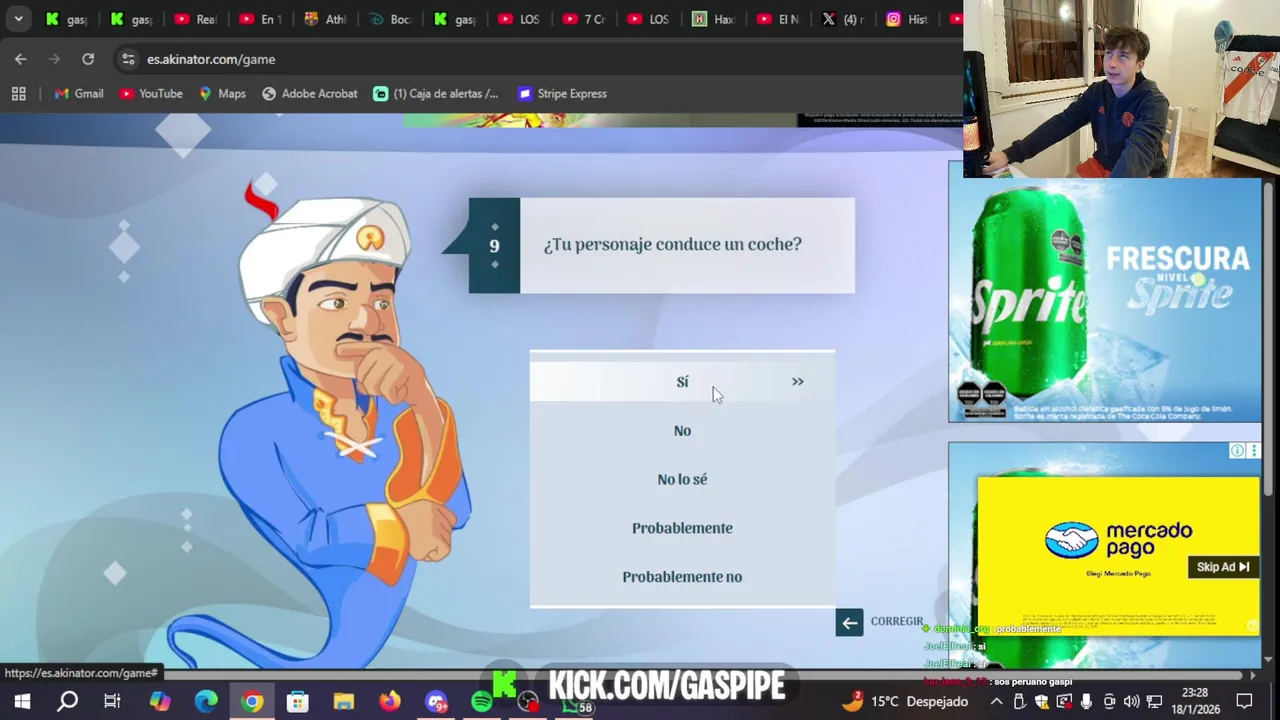Click the Chrome back navigation arrow
The image size is (1280, 720).
(x=21, y=59)
